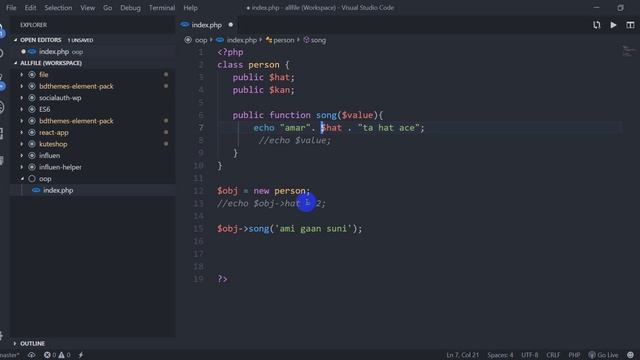The image size is (640, 360).
Task: Click the master branch indicator
Action: pos(9,355)
